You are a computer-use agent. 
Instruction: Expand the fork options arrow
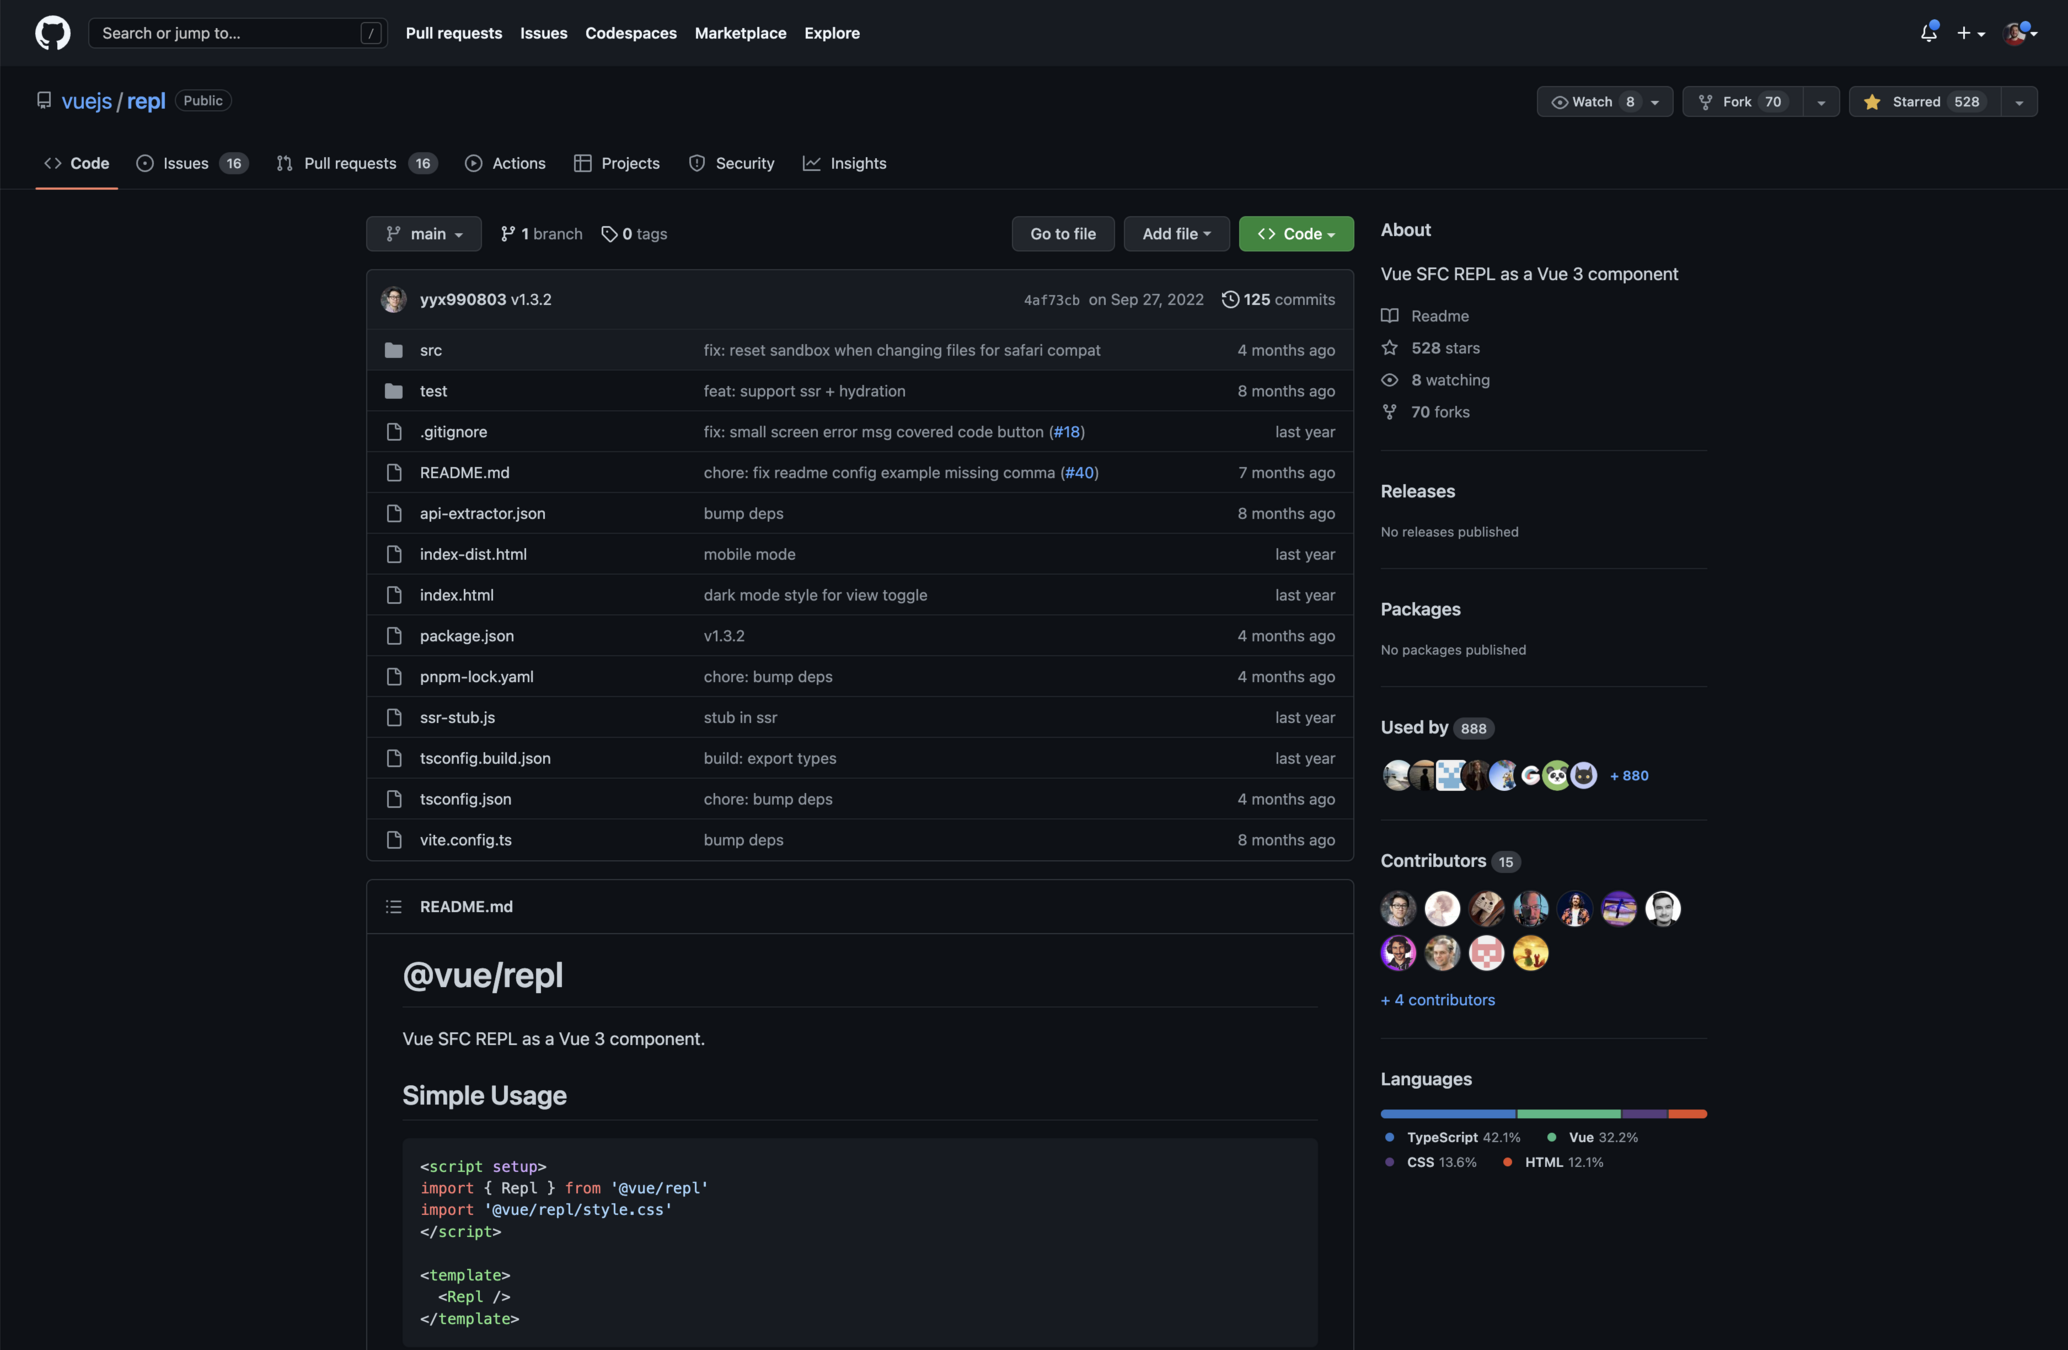click(1821, 102)
